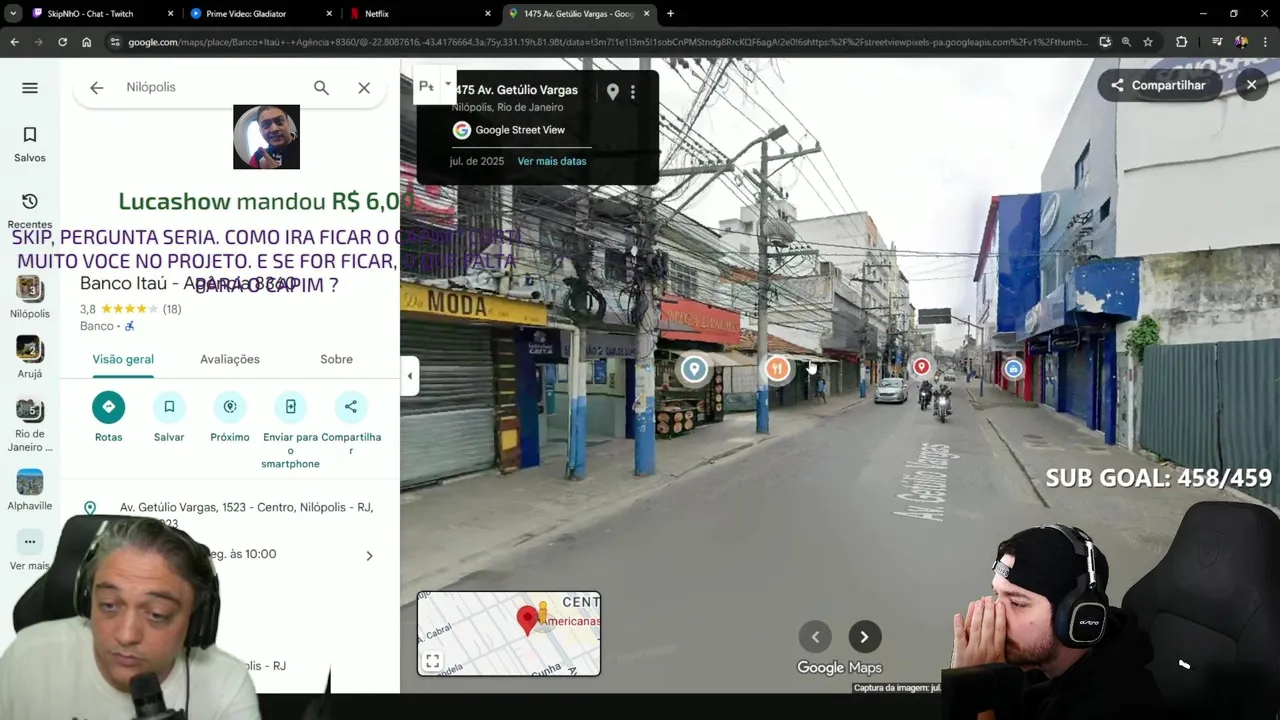Screen dimensions: 1280x720
Task: Open recent Arujá item in sidebar
Action: pos(30,357)
